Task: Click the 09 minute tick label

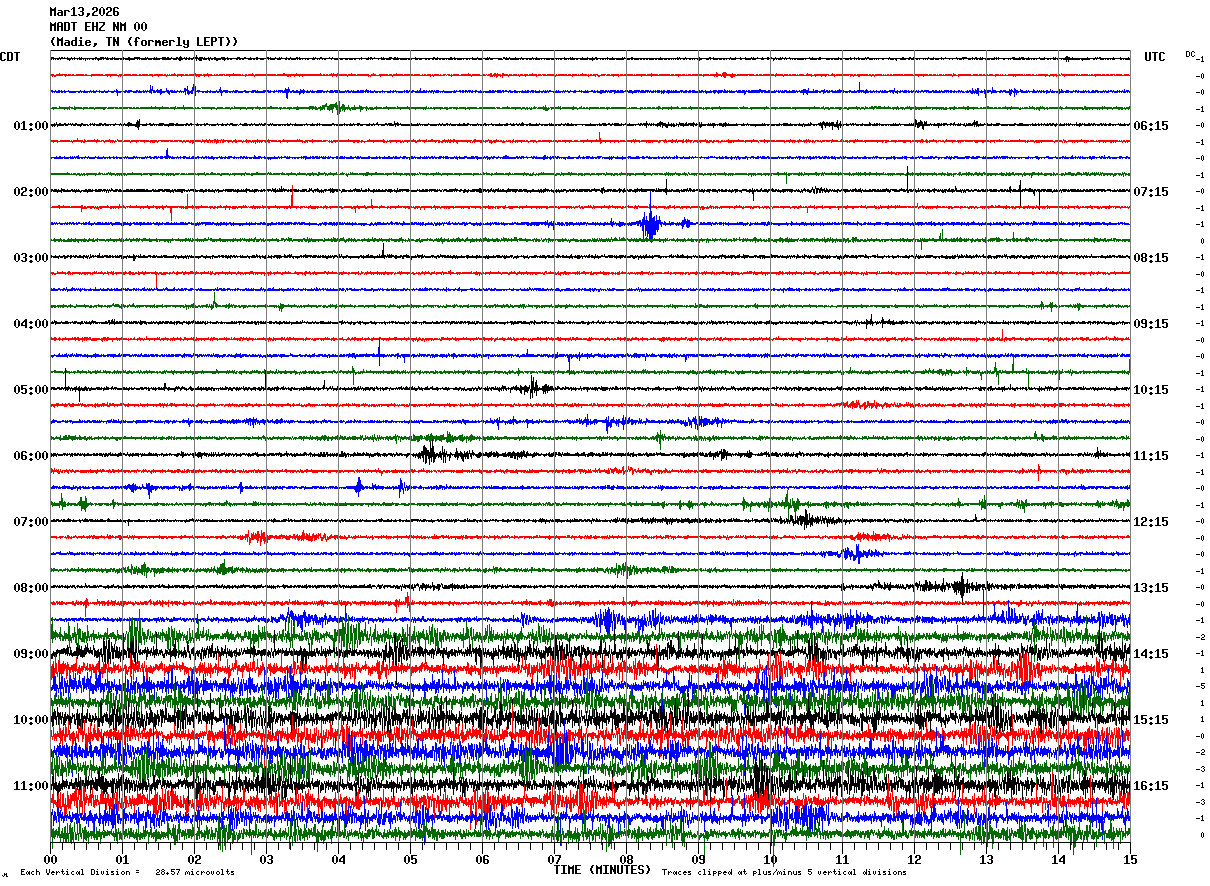Action: [698, 859]
